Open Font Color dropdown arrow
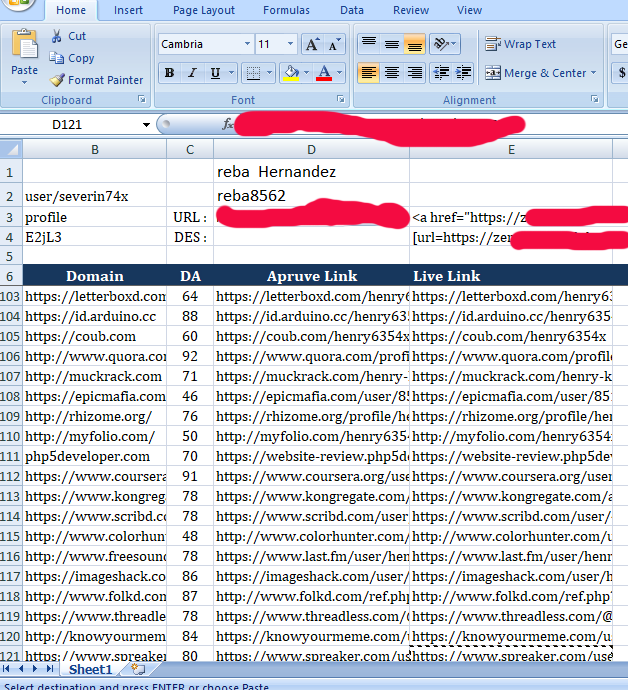The image size is (628, 690). pos(339,73)
